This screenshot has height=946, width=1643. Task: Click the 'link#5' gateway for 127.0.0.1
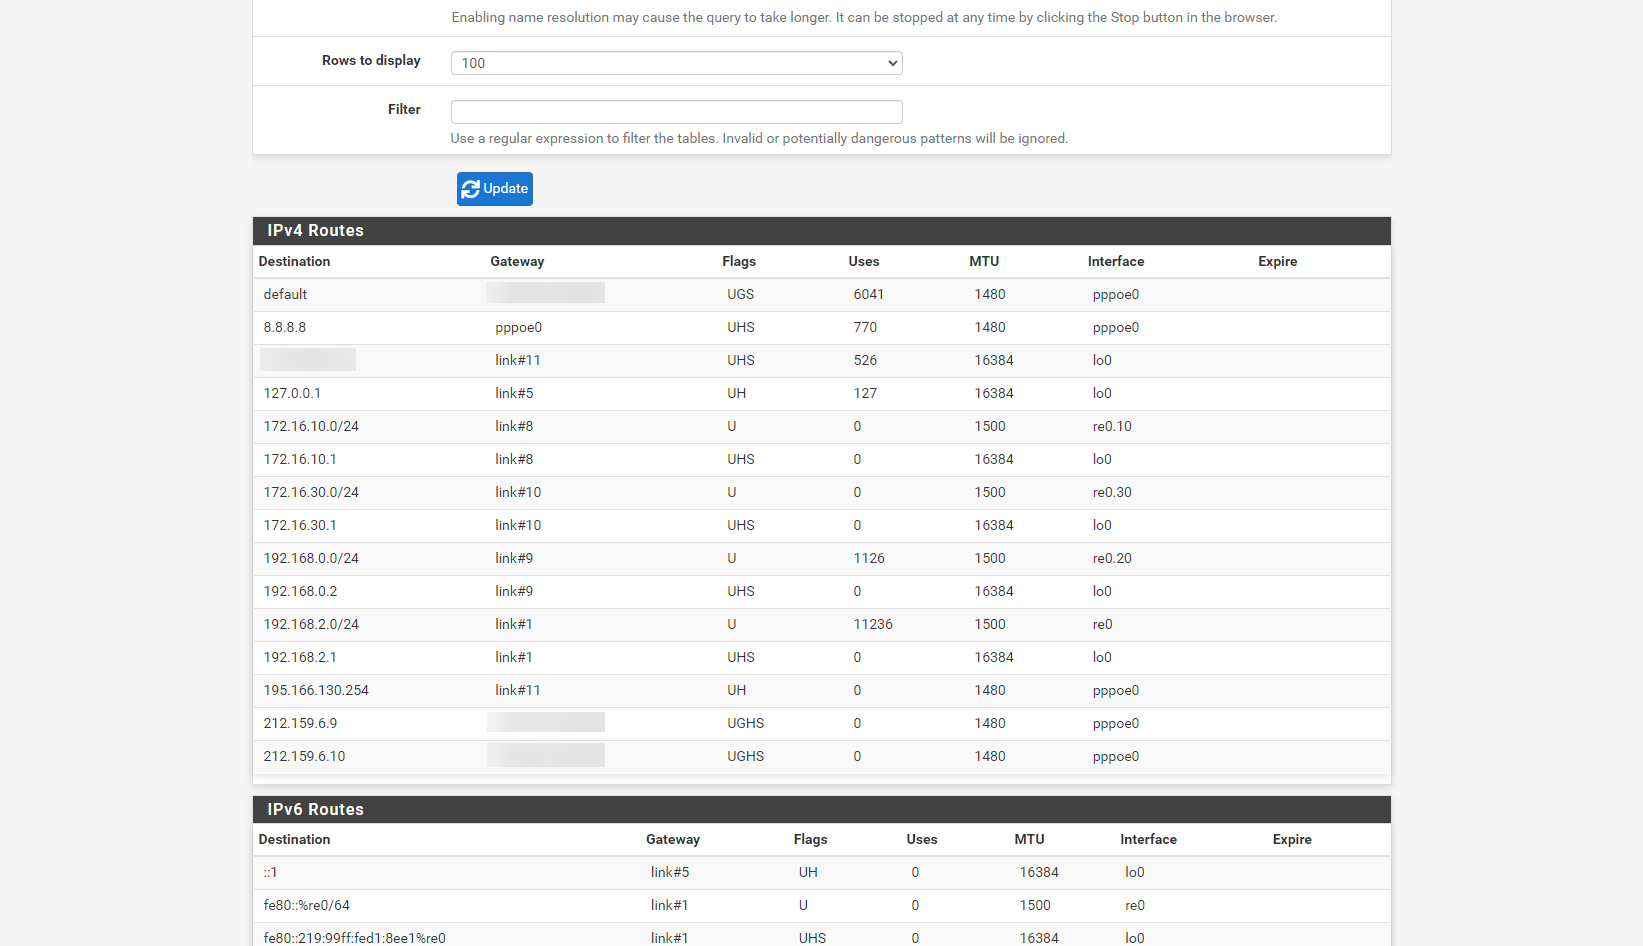(x=514, y=394)
